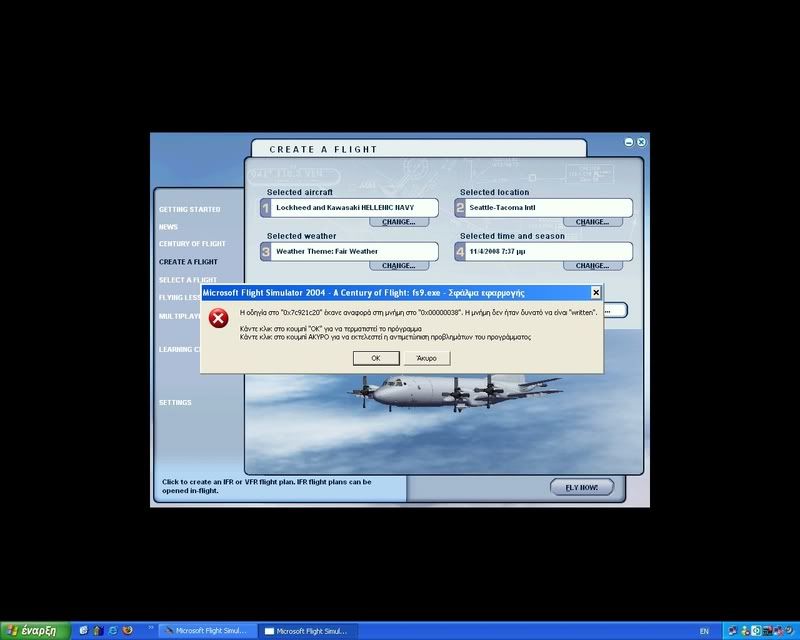The width and height of the screenshot is (800, 640).
Task: Open the News section
Action: [x=168, y=227]
